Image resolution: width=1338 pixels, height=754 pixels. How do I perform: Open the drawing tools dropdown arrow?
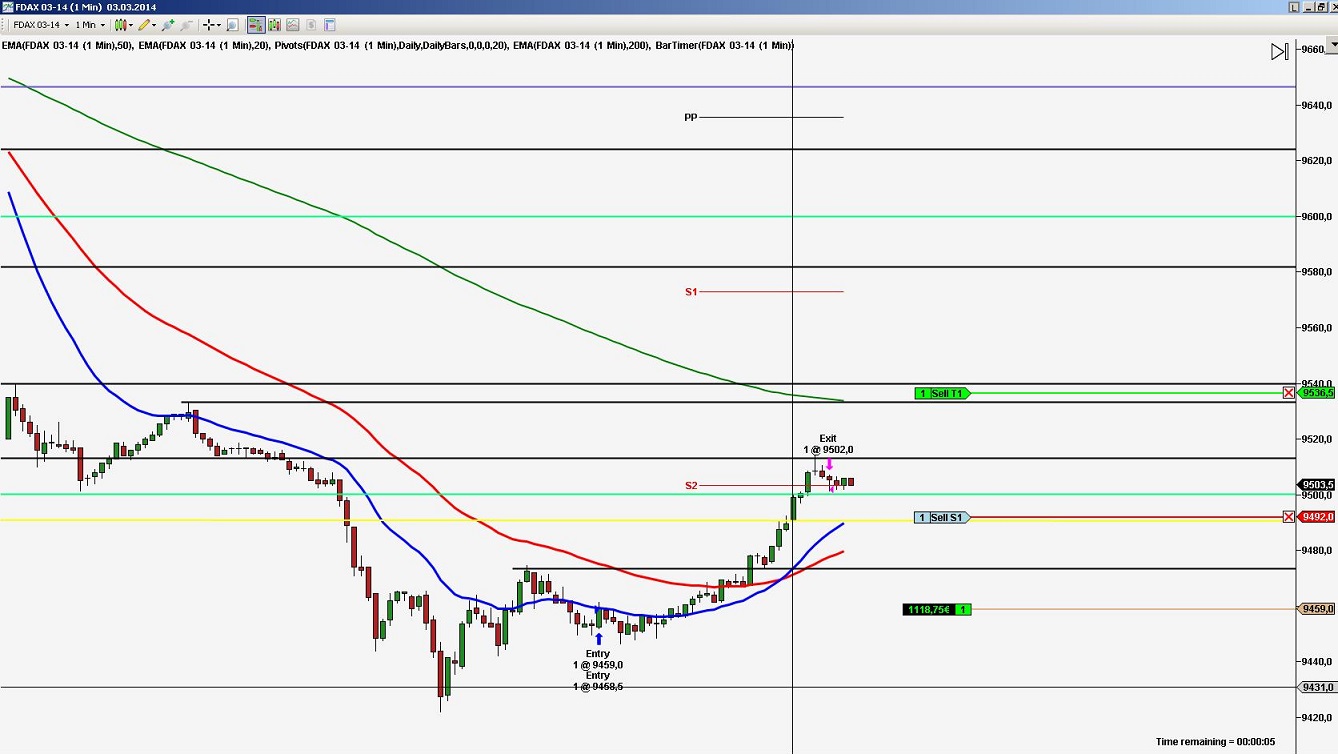[153, 25]
